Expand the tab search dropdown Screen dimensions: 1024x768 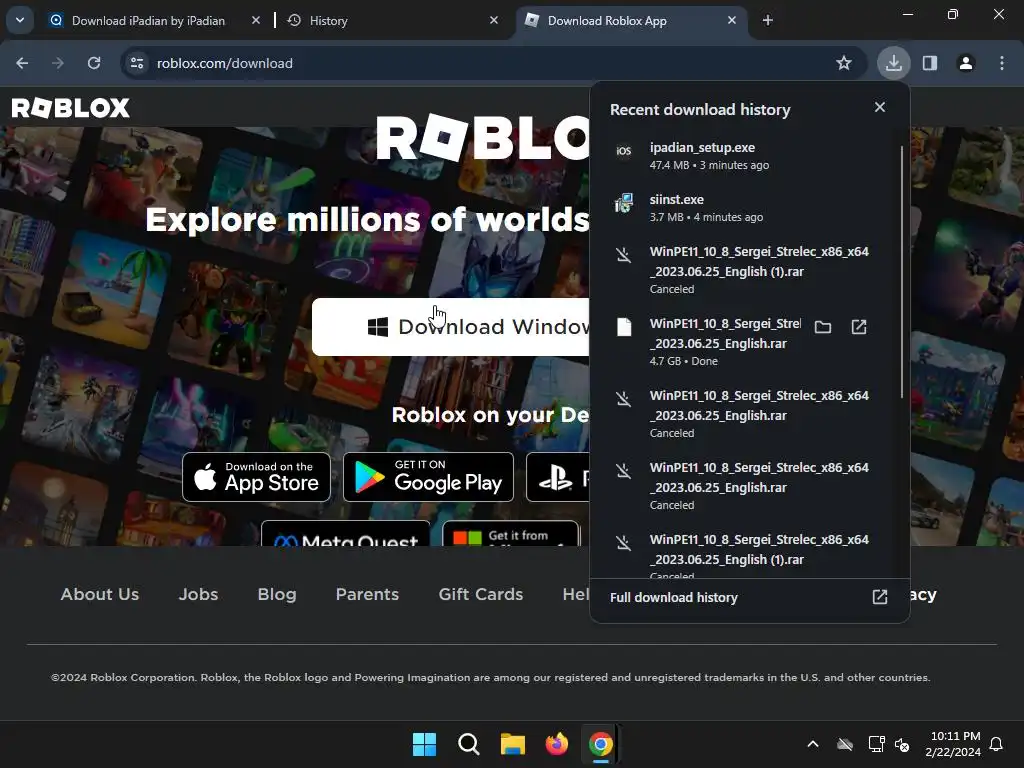point(20,20)
